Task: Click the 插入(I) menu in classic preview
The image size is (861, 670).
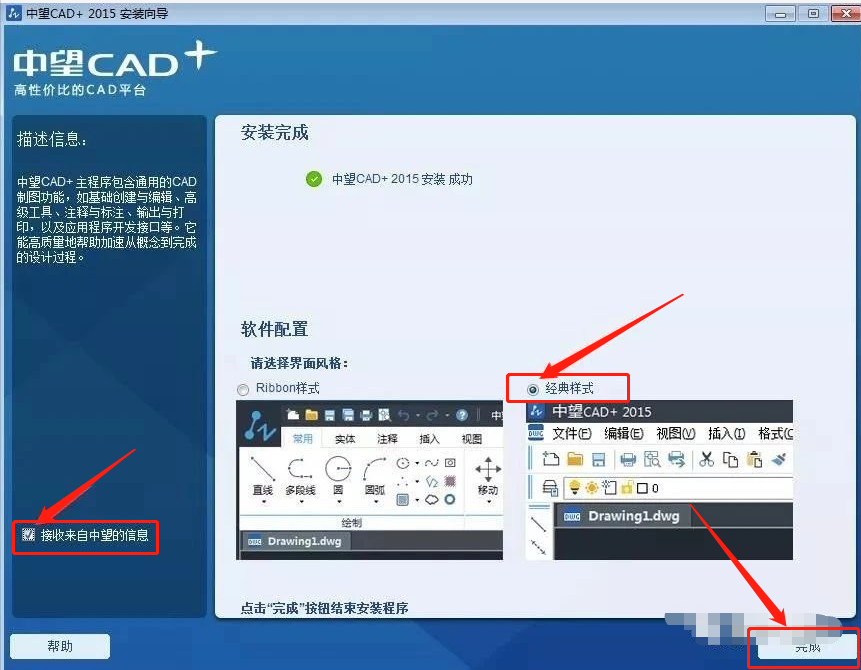Action: pos(726,434)
